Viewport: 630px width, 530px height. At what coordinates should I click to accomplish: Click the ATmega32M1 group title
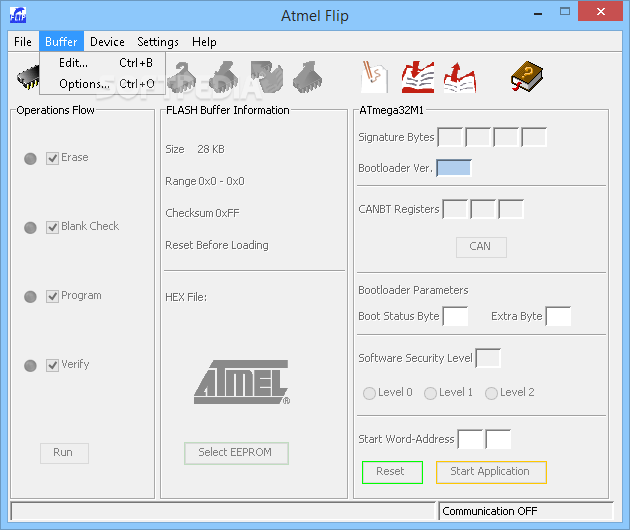pyautogui.click(x=391, y=110)
